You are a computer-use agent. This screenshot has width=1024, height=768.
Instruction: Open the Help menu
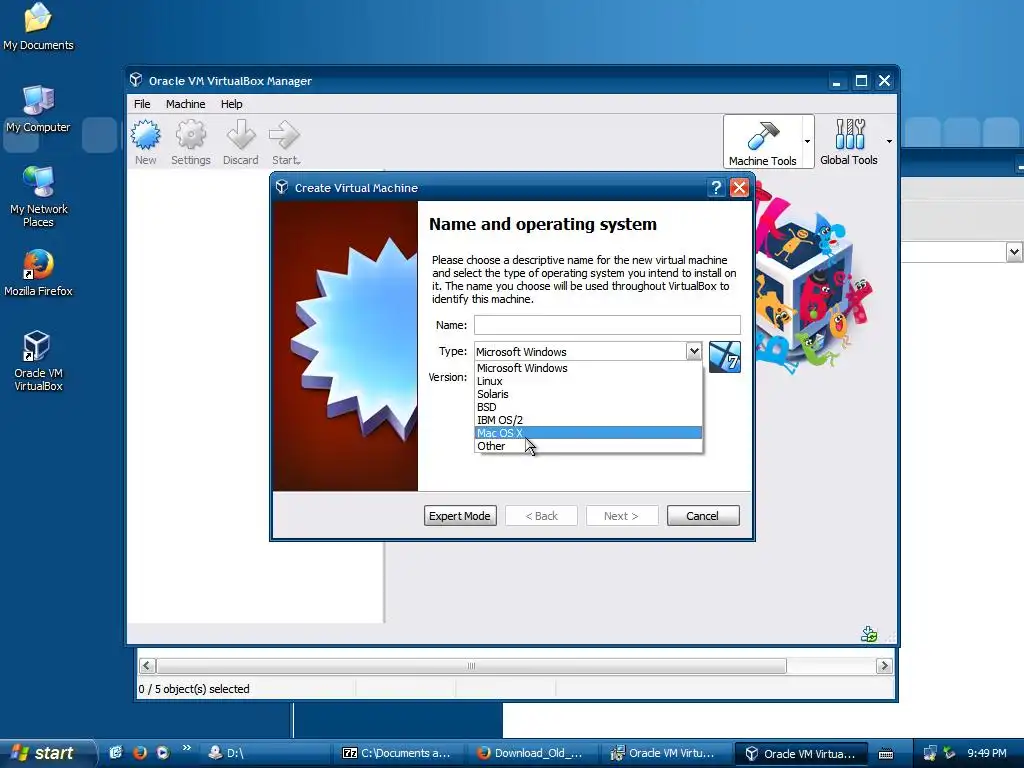tap(231, 104)
